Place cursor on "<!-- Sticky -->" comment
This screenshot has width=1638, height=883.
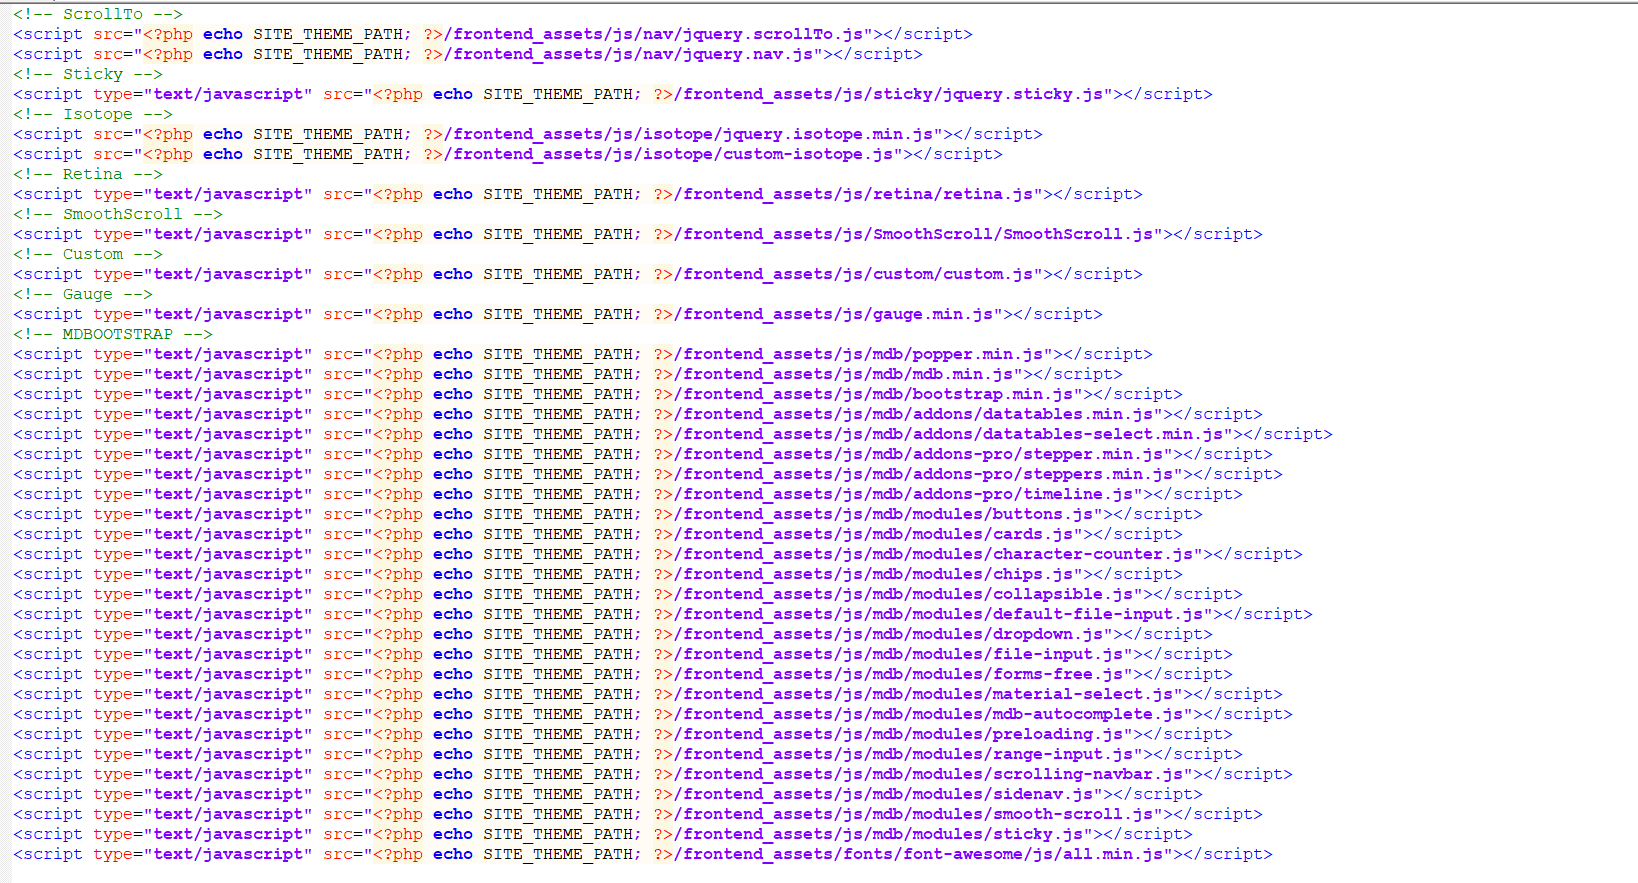88,74
